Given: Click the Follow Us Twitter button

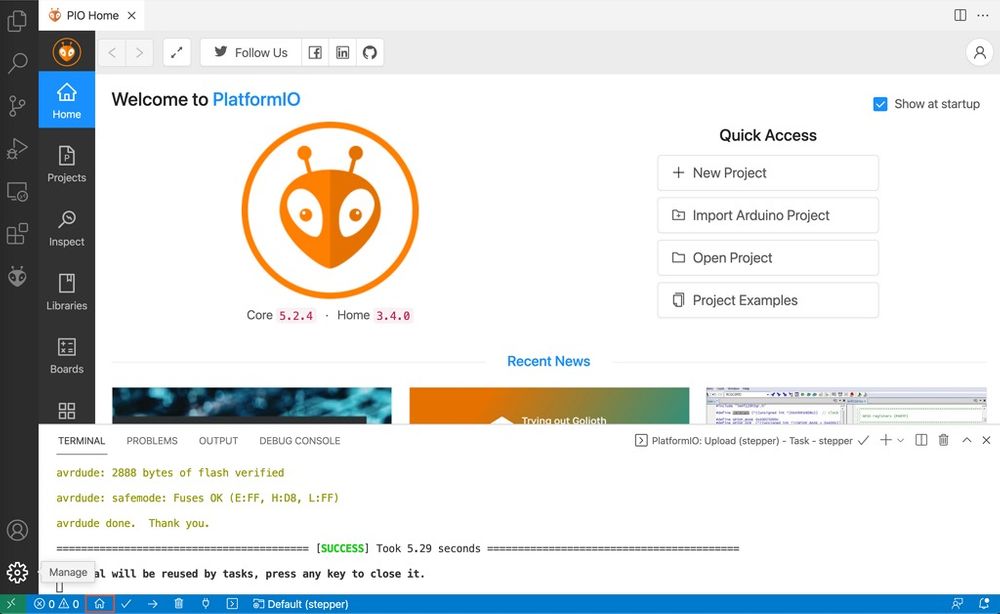Looking at the screenshot, I should tap(249, 52).
